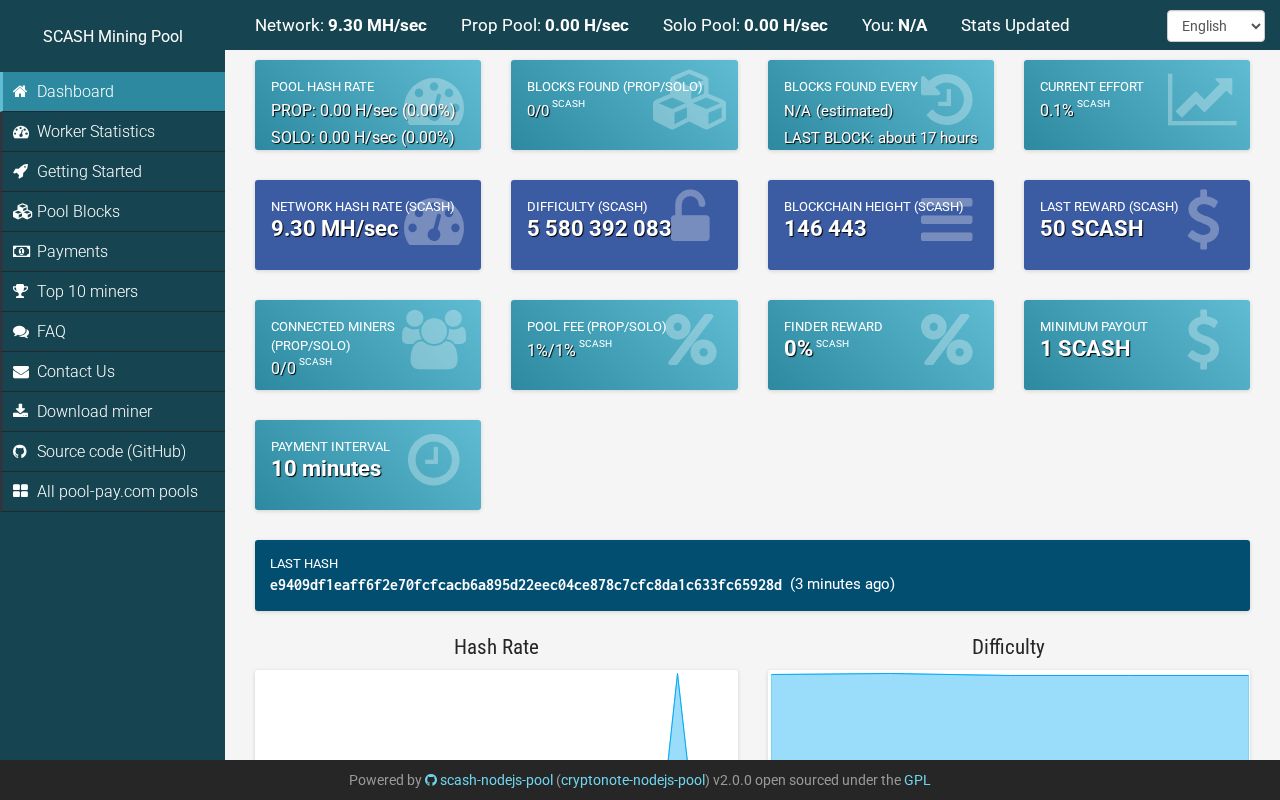The image size is (1280, 800).
Task: Go to Worker Statistics page
Action: click(x=113, y=131)
